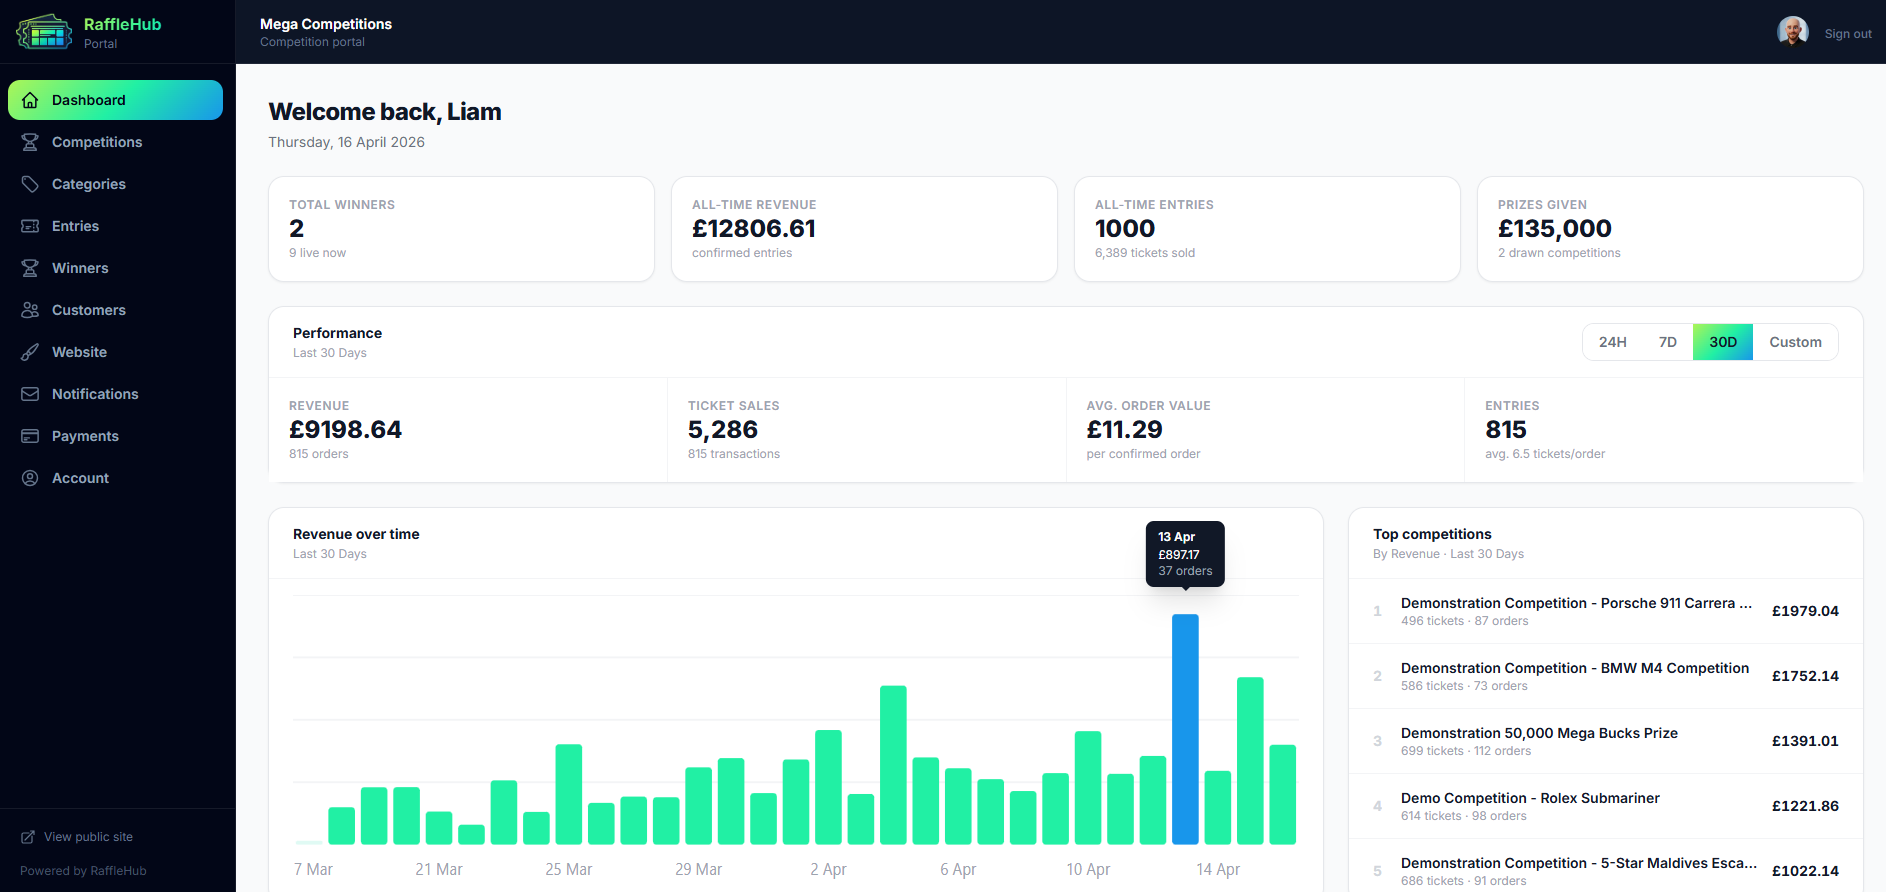
Task: Click the Dashboard home icon
Action: [30, 100]
